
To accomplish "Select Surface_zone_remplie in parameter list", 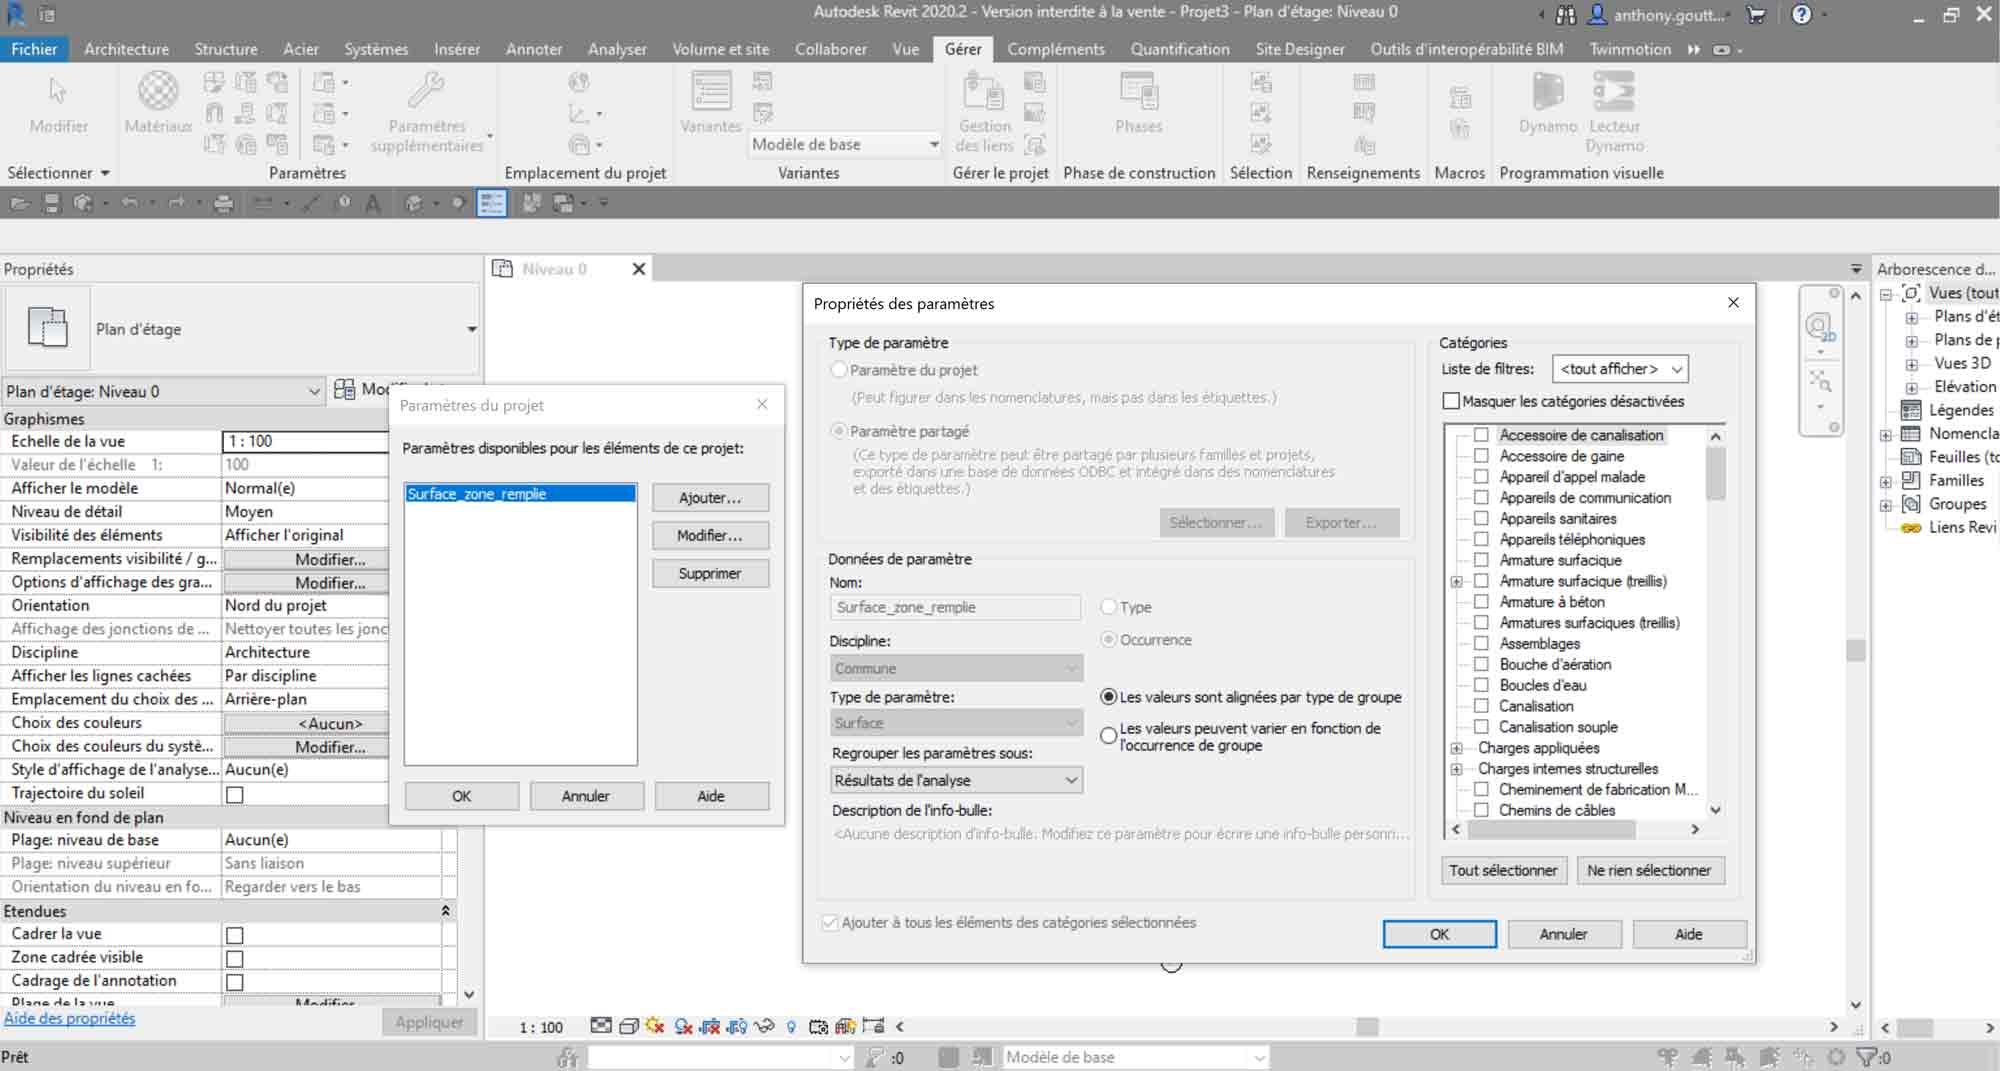I will pos(520,494).
